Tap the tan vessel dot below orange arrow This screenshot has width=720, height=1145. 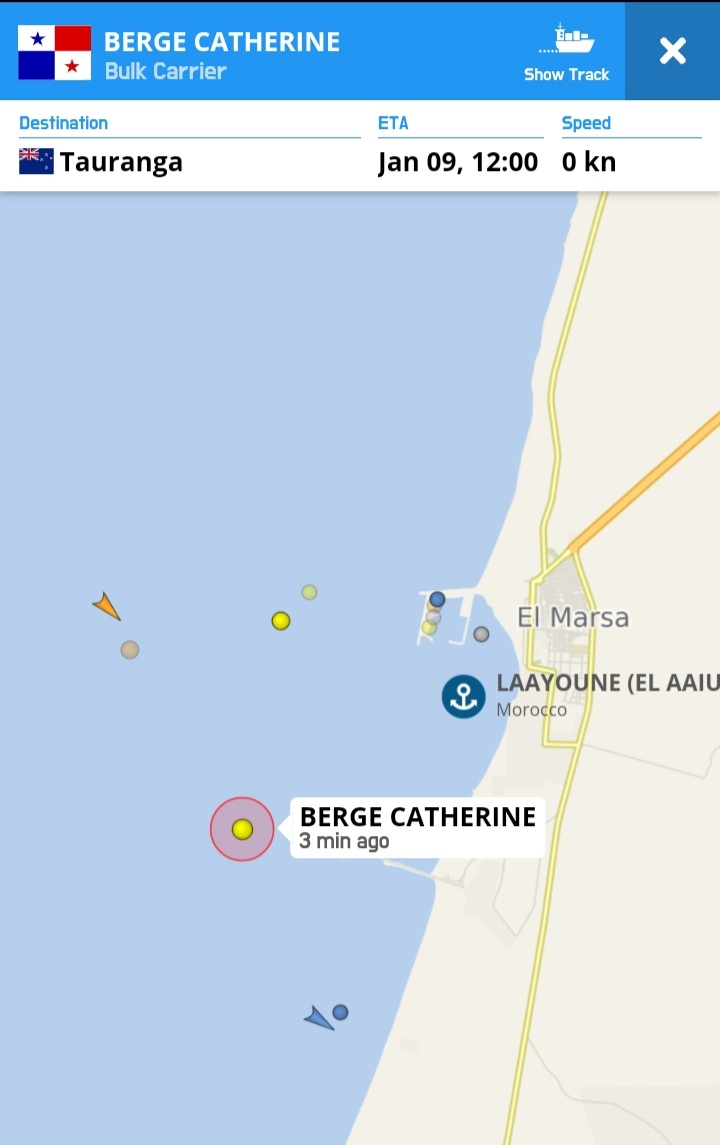point(130,649)
